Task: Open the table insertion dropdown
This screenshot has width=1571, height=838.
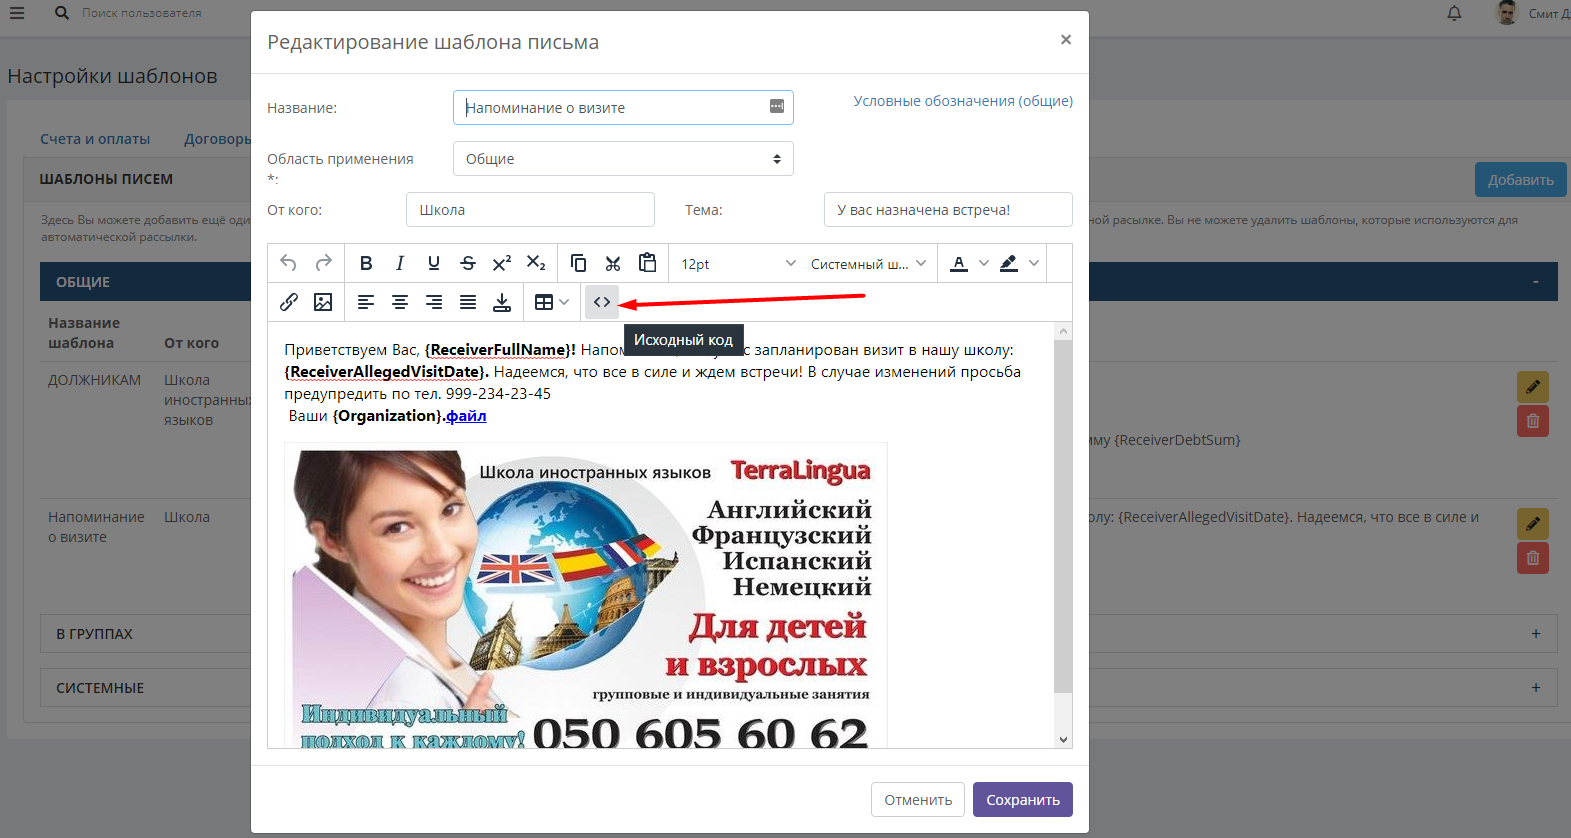Action: pyautogui.click(x=552, y=302)
